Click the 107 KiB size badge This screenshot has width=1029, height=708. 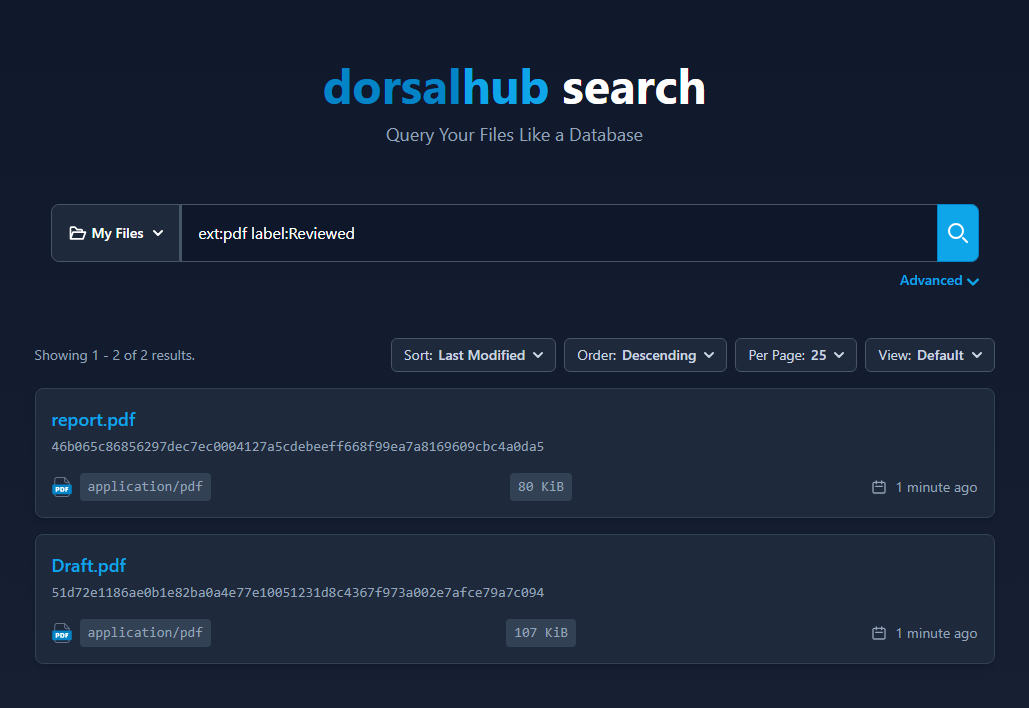tap(540, 633)
